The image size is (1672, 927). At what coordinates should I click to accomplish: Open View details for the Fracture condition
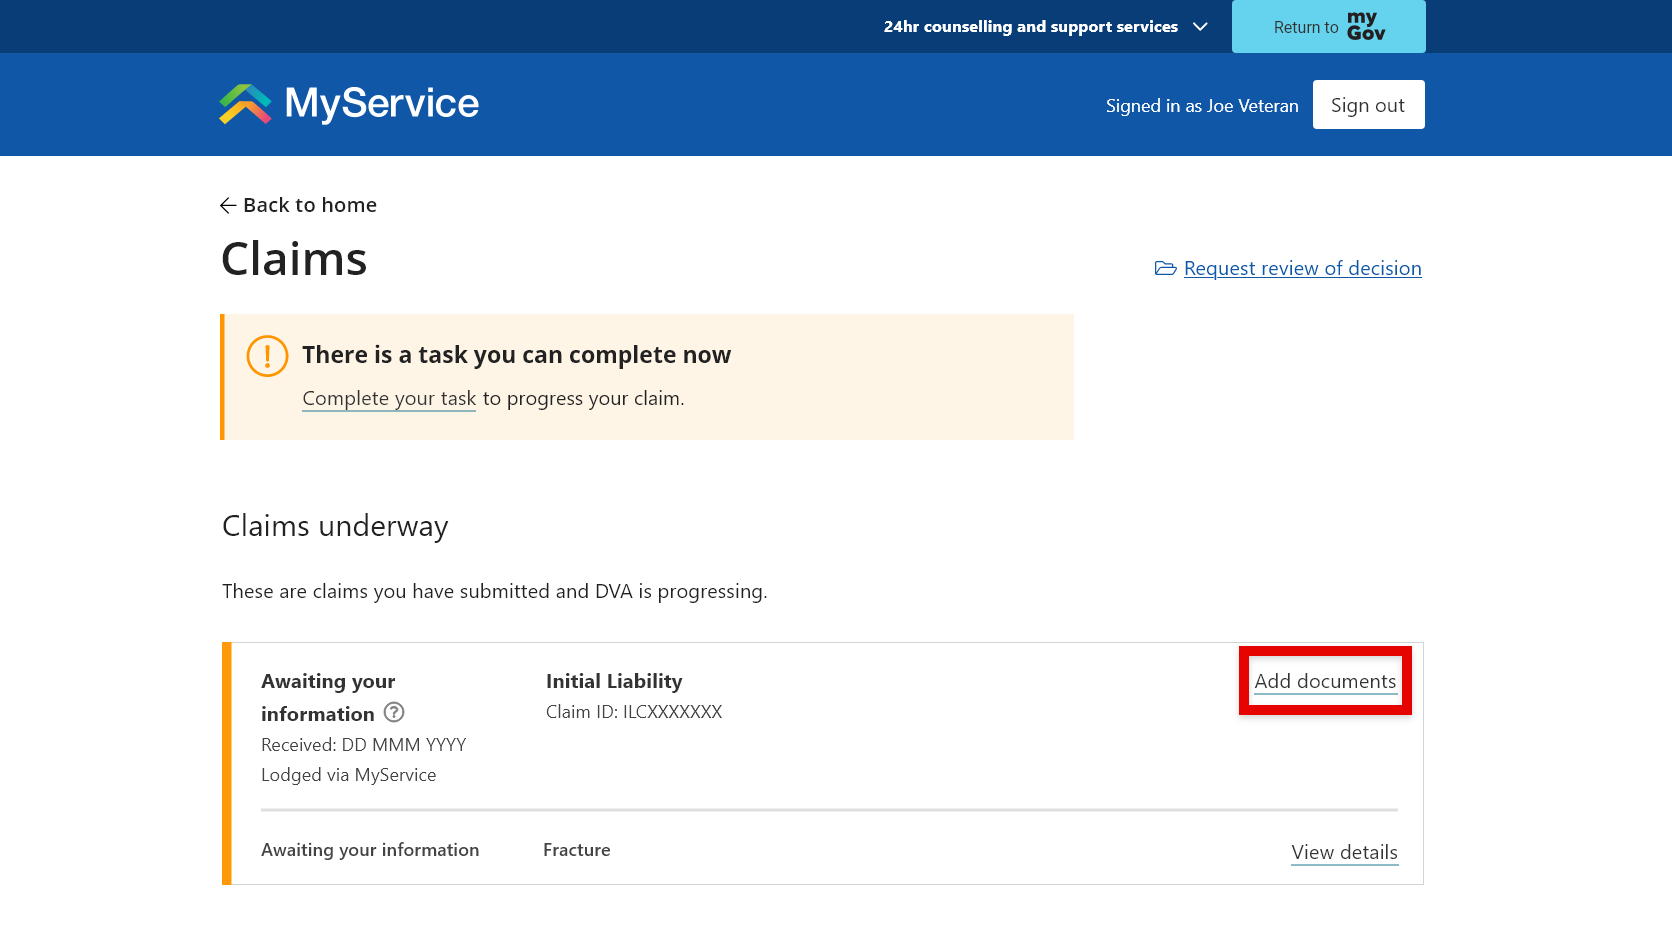pos(1344,852)
